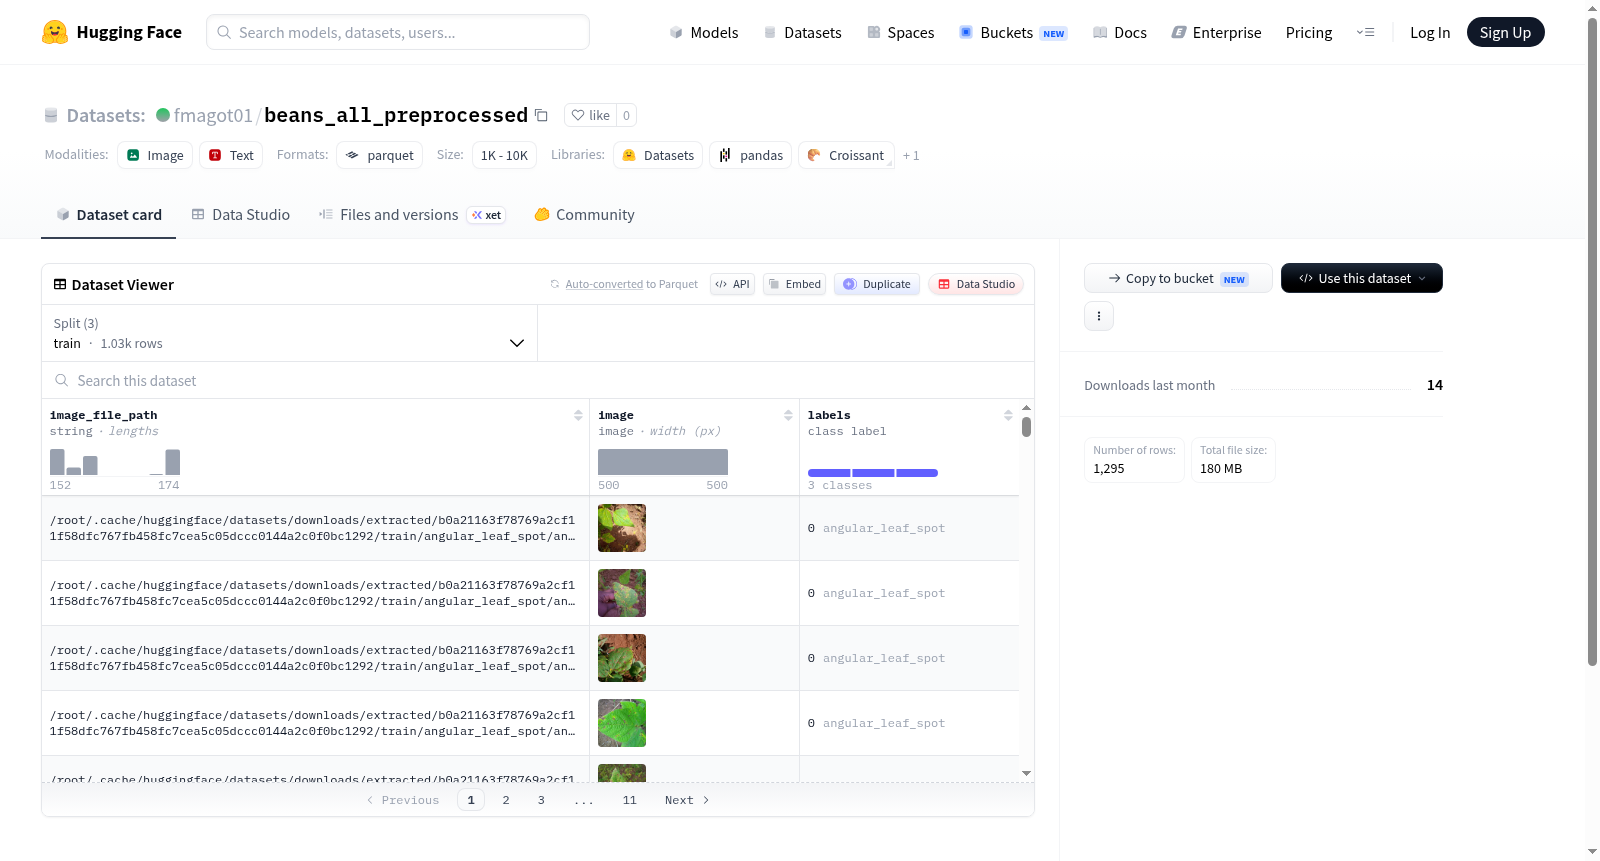Open Buckets in top navigation

click(1013, 32)
